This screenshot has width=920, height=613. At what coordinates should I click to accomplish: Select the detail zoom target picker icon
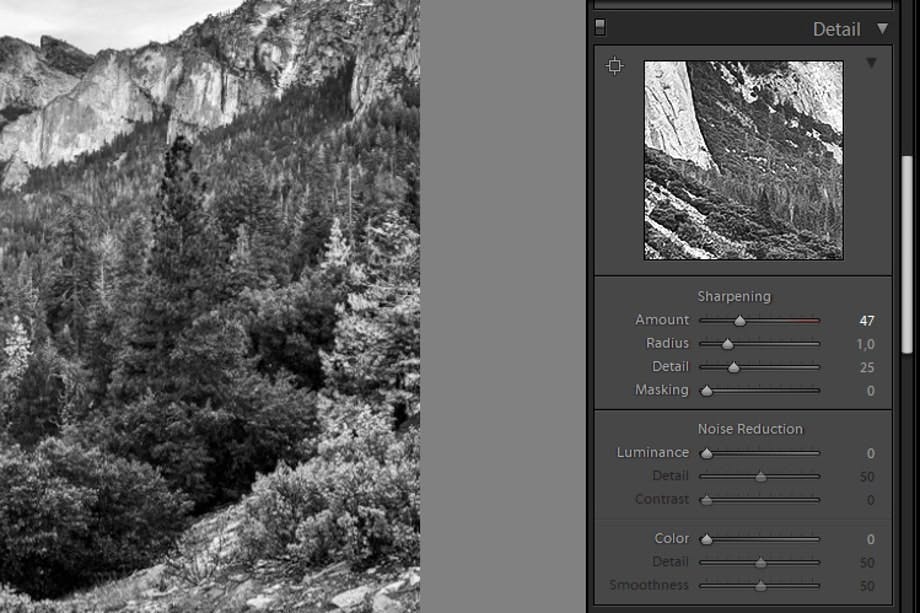click(614, 66)
